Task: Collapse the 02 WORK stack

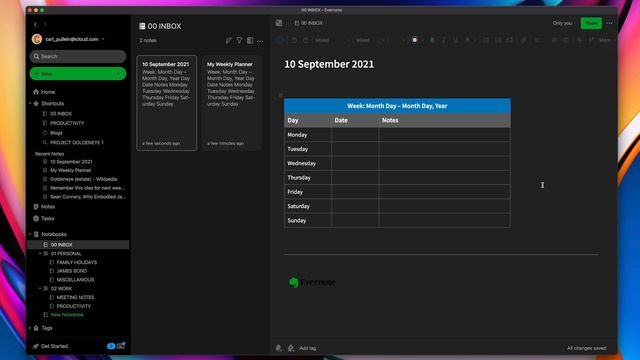Action: point(40,289)
